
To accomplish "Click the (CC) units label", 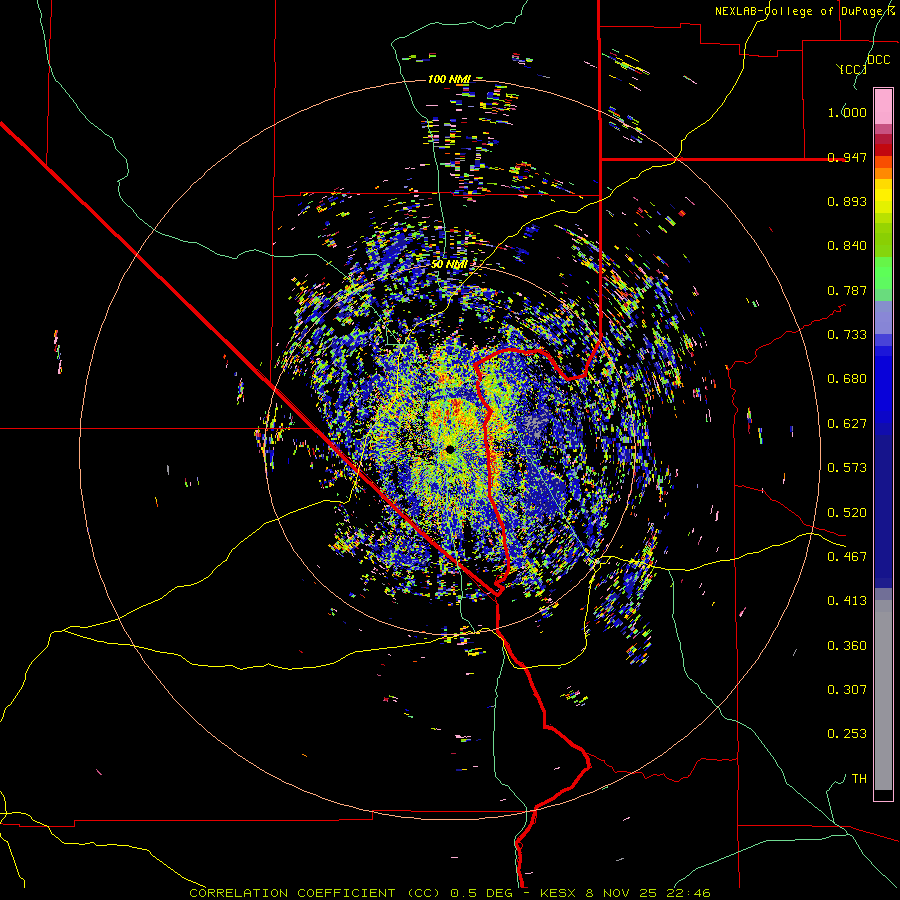I will (853, 69).
